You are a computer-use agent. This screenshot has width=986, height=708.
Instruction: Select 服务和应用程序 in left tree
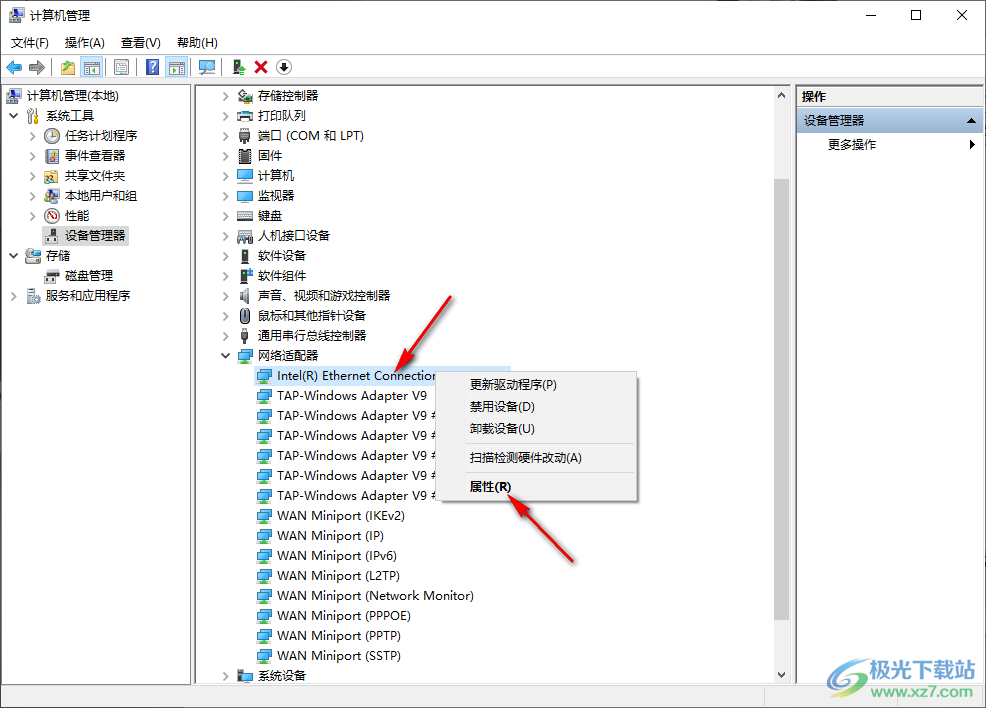click(87, 296)
